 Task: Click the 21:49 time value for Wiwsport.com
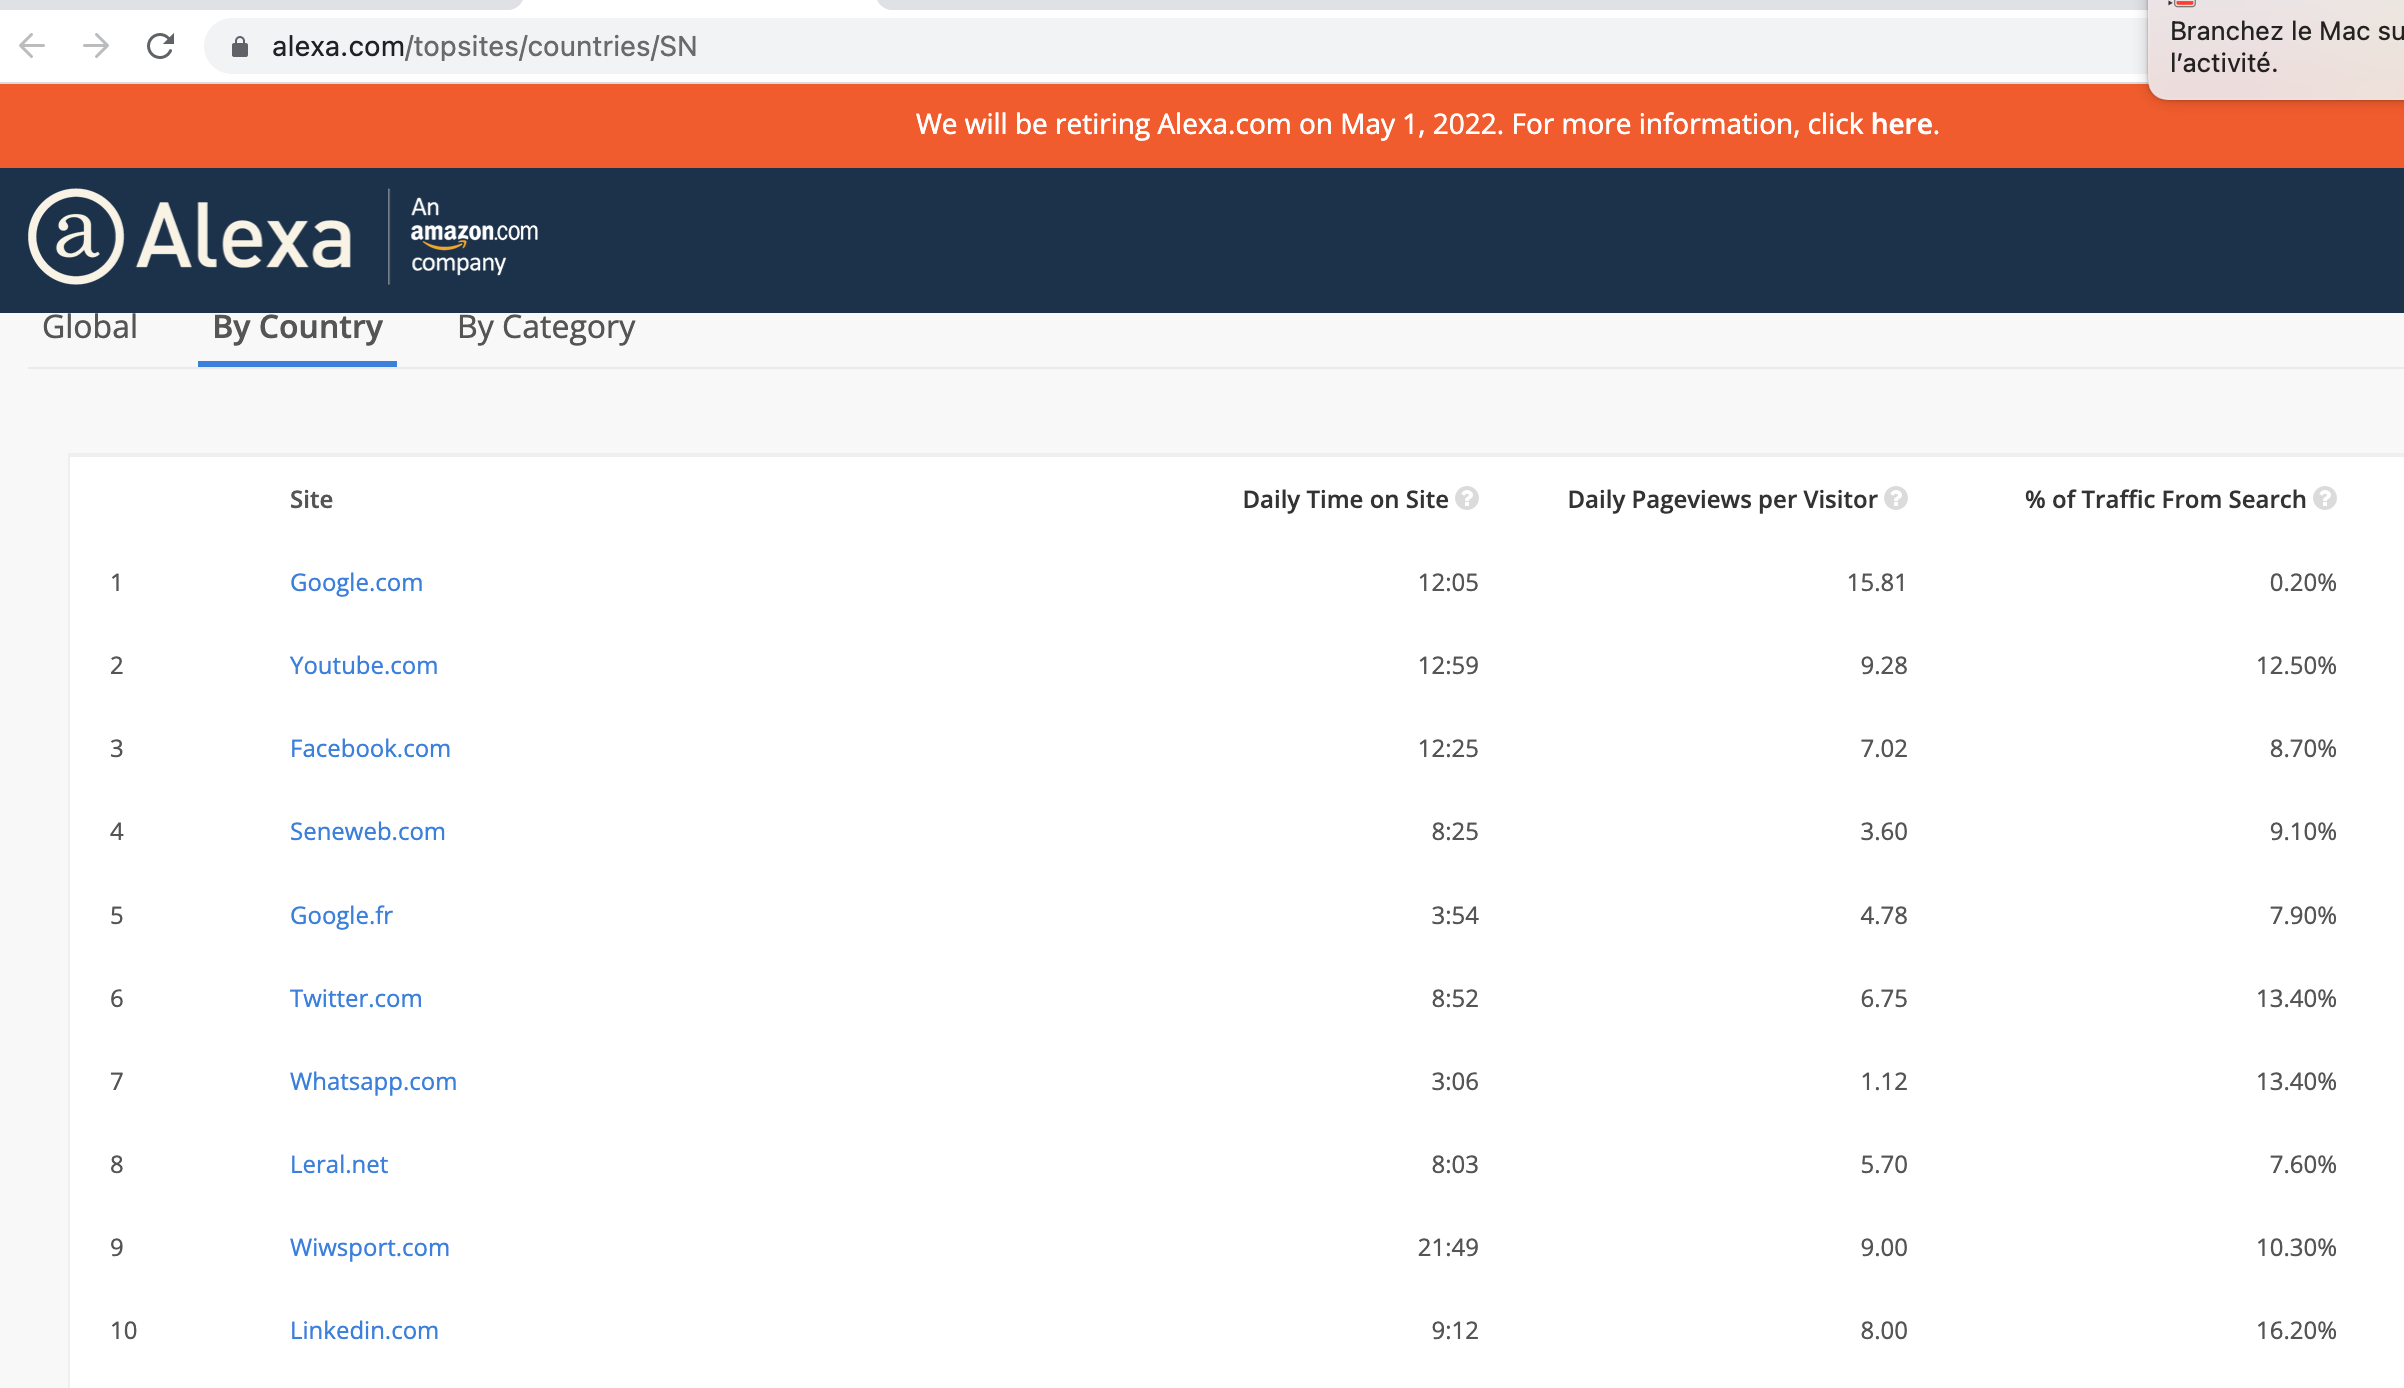coord(1448,1247)
